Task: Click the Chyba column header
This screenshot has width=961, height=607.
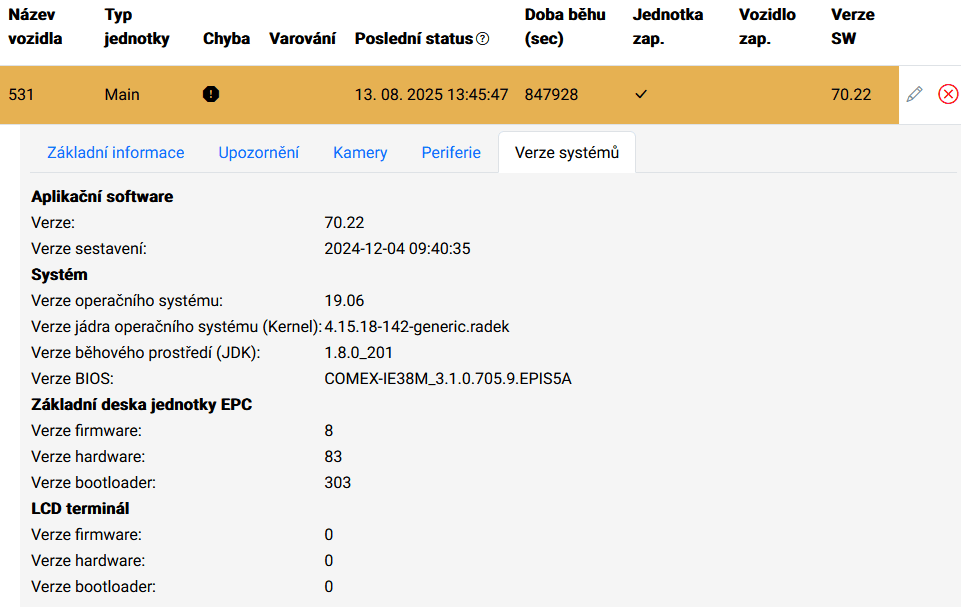Action: (226, 39)
